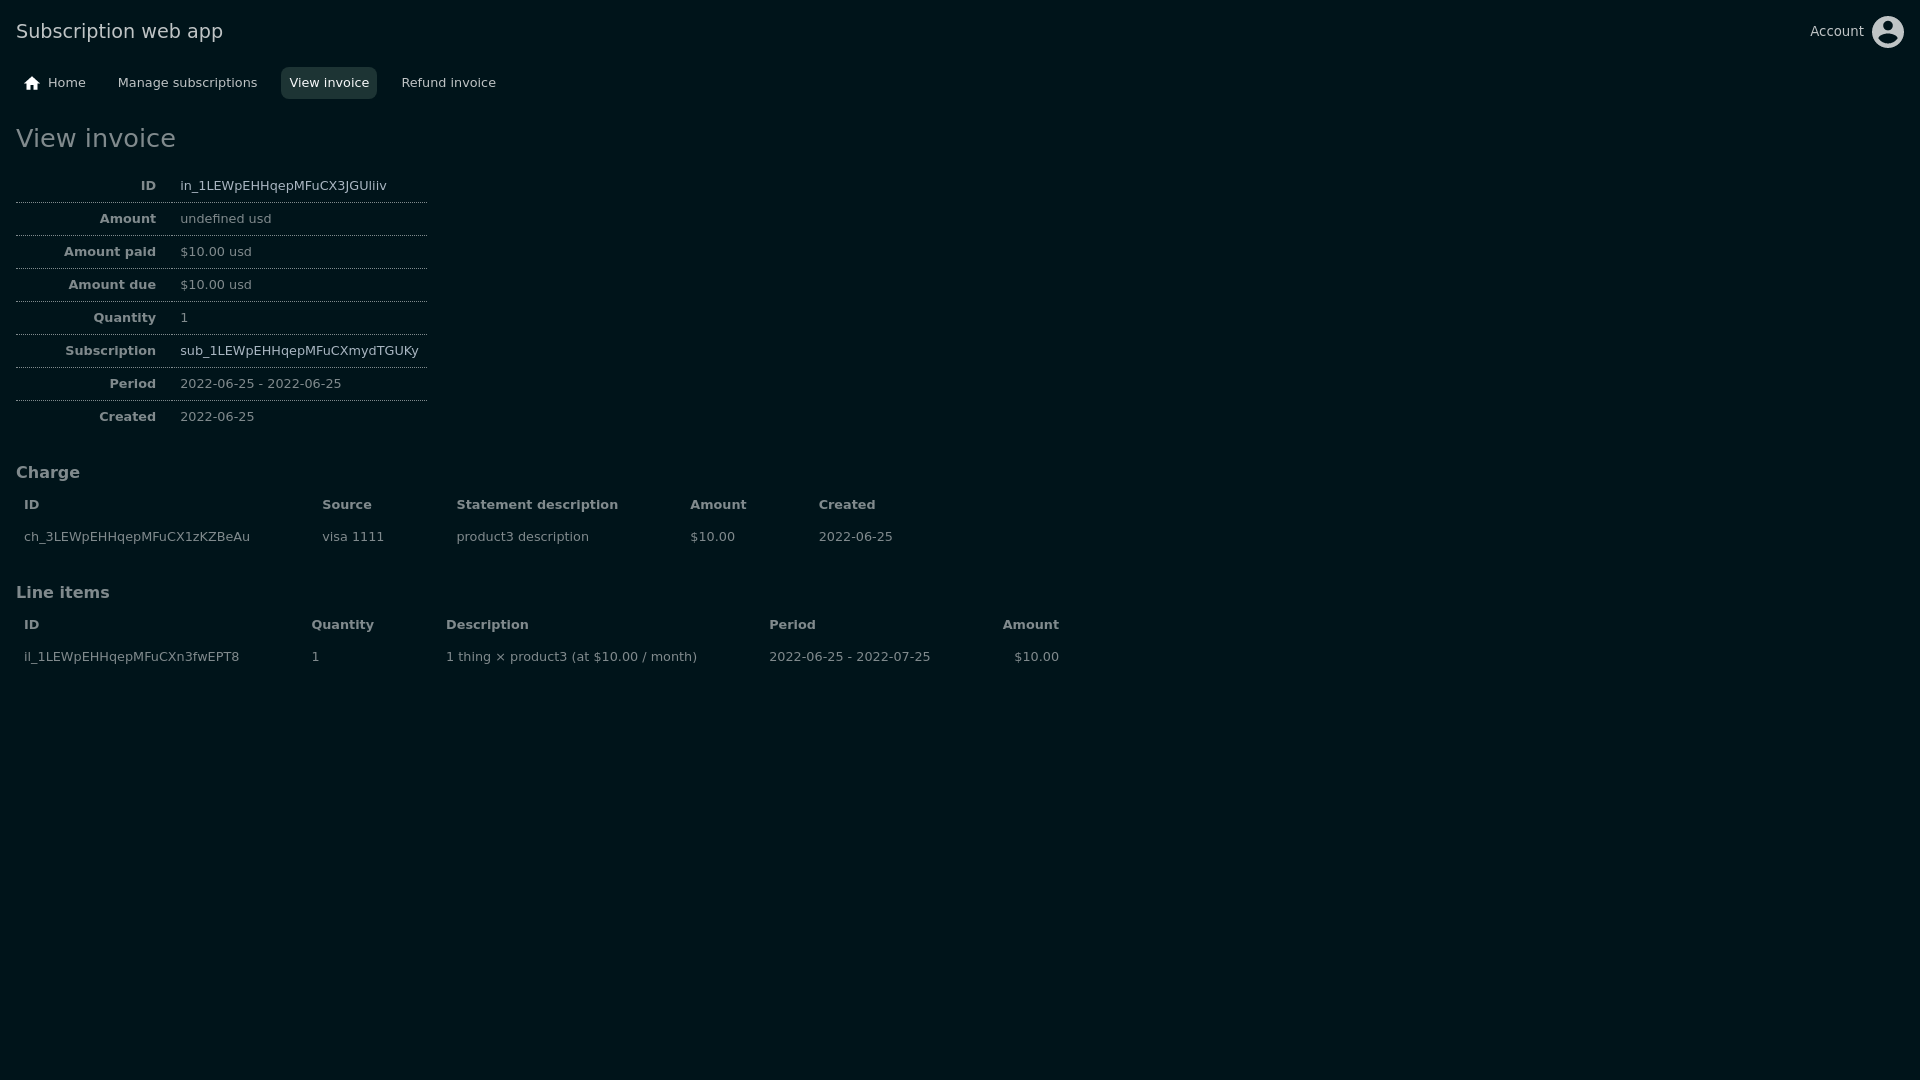Click product3 description statement text
1920x1080 pixels.
click(522, 537)
